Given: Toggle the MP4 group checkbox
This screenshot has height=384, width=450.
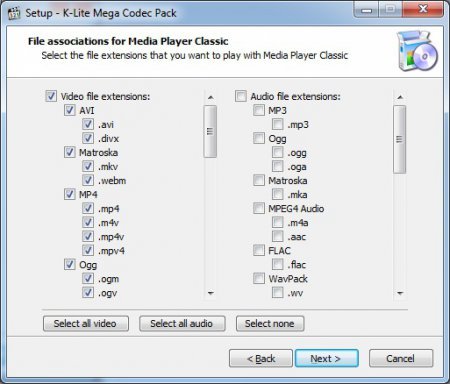Looking at the screenshot, I should pos(69,194).
